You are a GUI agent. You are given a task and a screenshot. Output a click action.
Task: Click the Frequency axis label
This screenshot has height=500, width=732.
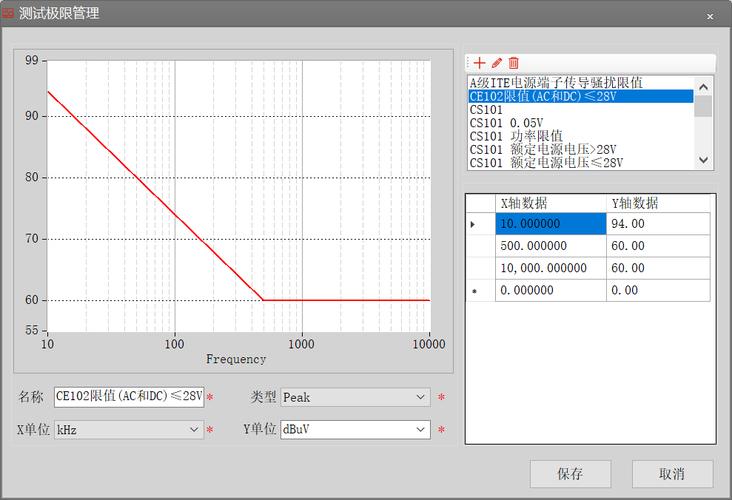tap(236, 359)
